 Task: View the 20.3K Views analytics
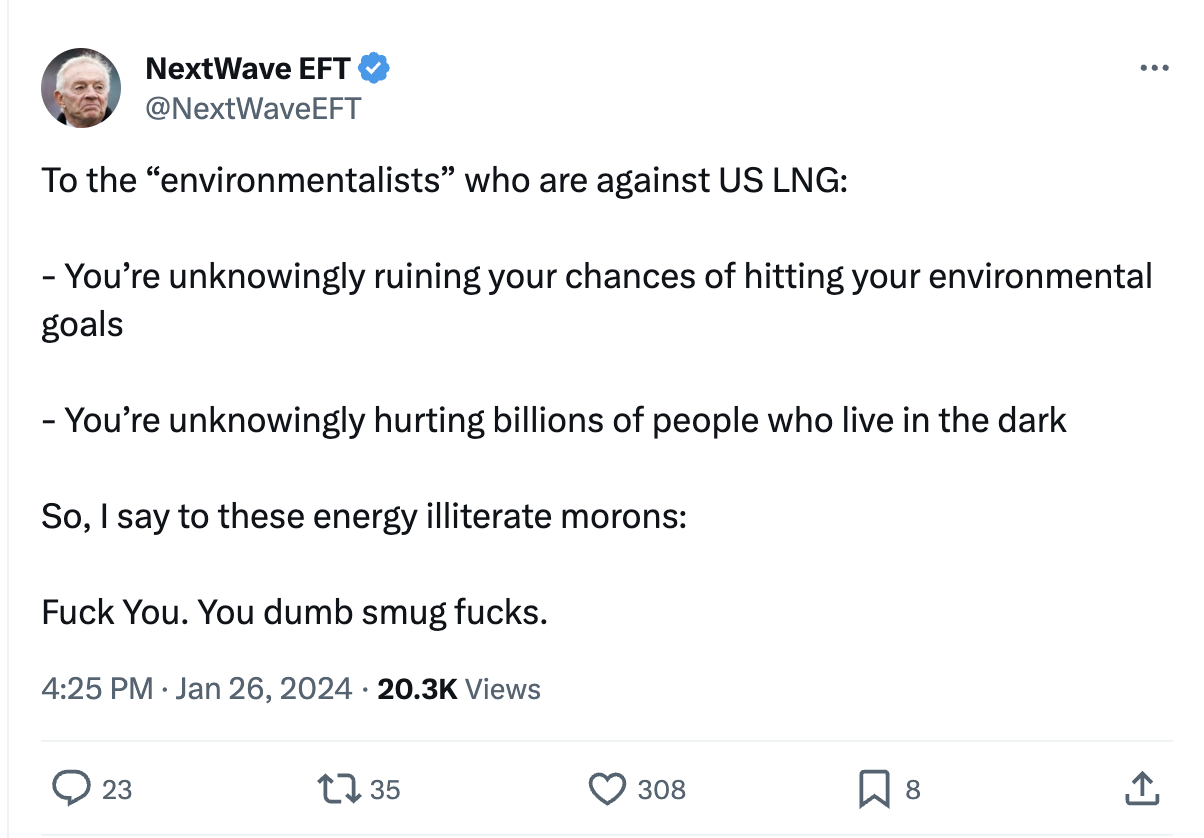click(x=459, y=689)
